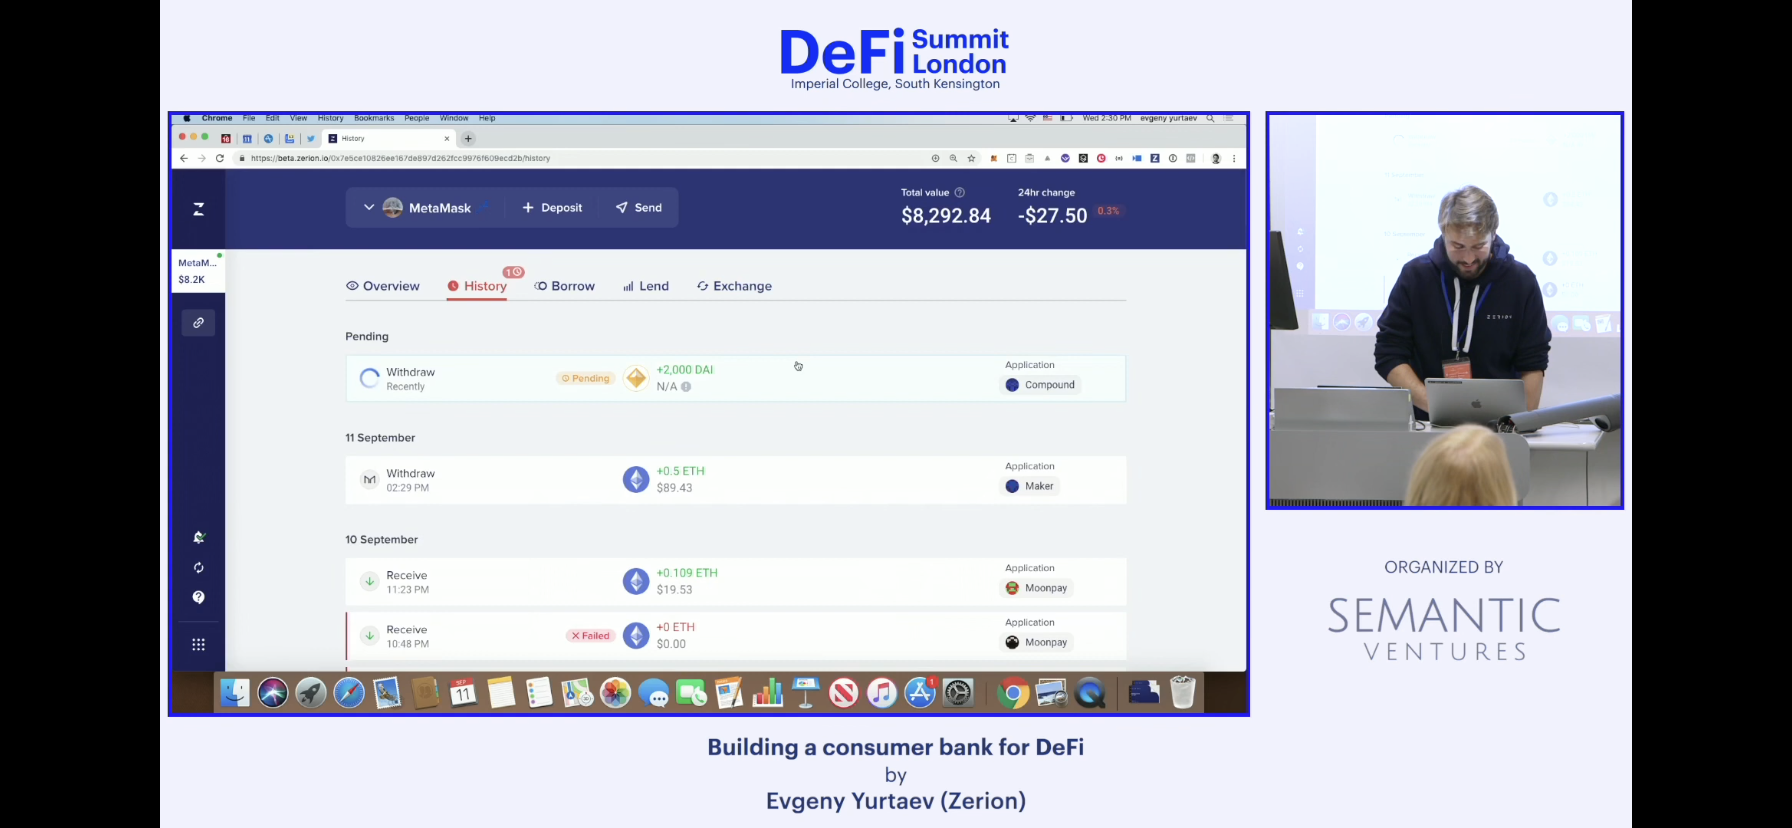Open a new Chrome tab with plus
Image resolution: width=1792 pixels, height=828 pixels.
tap(468, 139)
